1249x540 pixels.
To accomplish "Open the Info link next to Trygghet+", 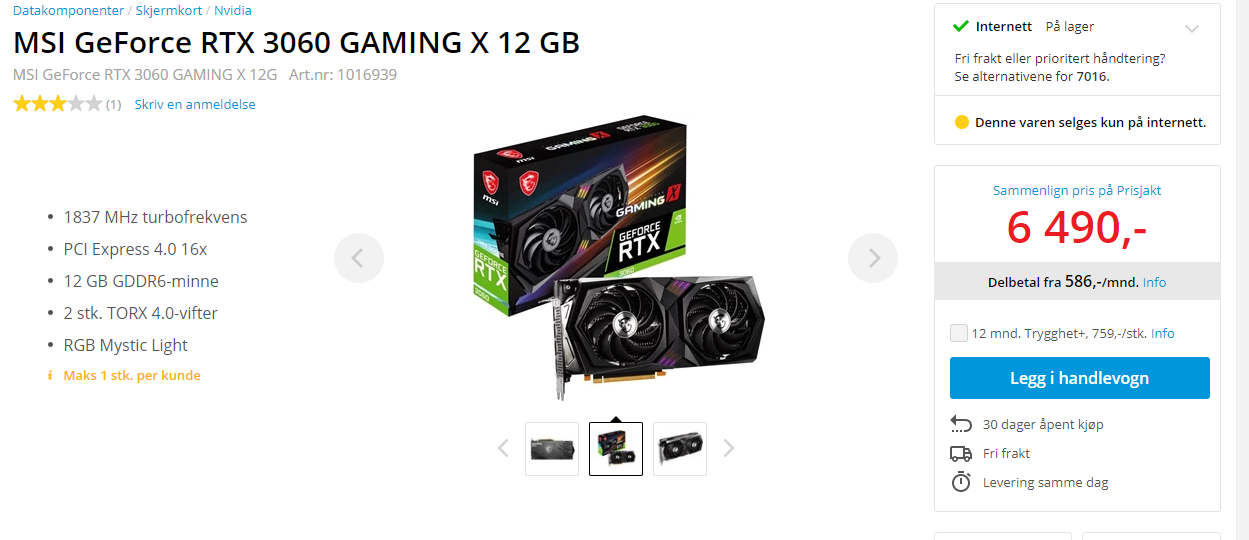I will point(1163,333).
